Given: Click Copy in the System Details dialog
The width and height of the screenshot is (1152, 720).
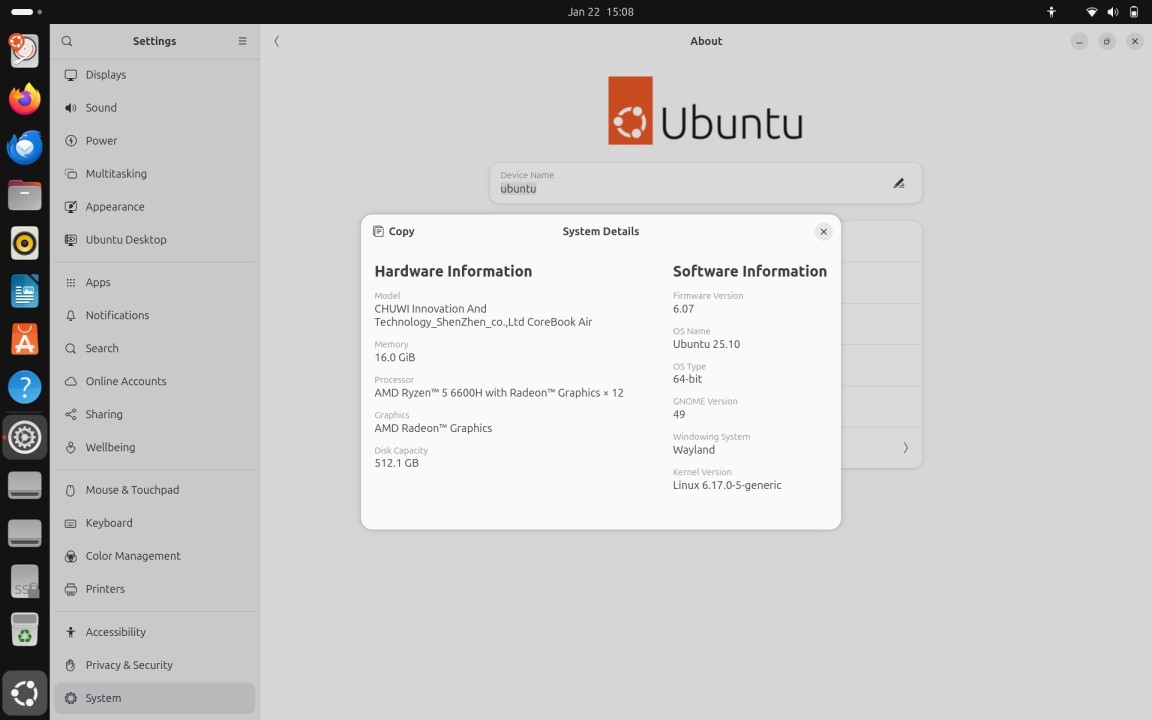Looking at the screenshot, I should click(x=393, y=231).
